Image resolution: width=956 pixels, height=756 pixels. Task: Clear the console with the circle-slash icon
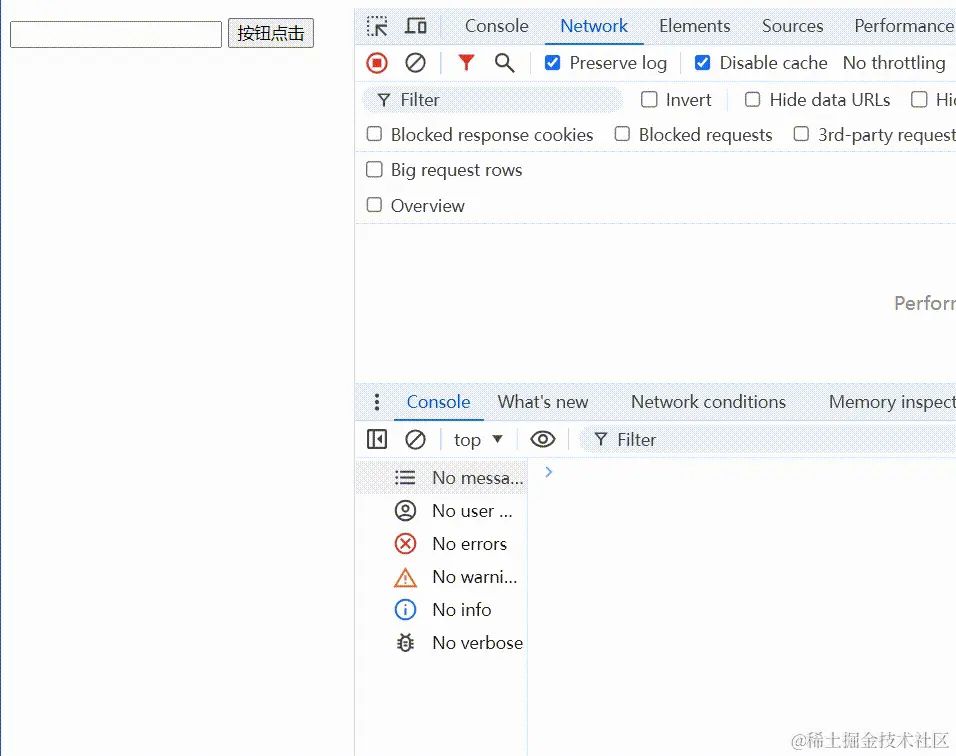pyautogui.click(x=415, y=439)
